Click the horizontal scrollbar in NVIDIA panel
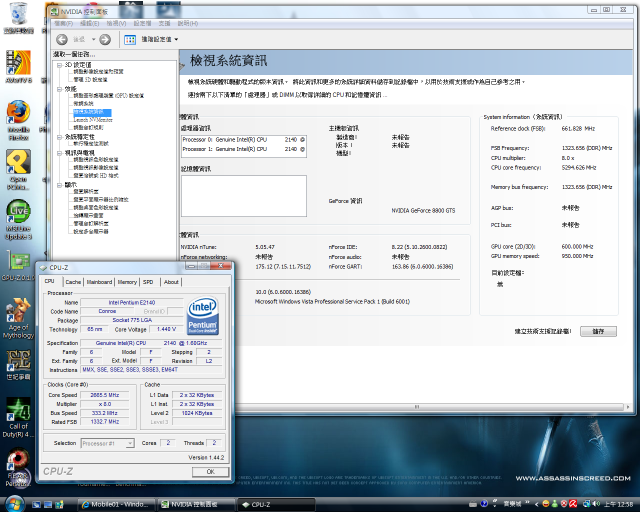640x512 pixels. tap(416, 407)
